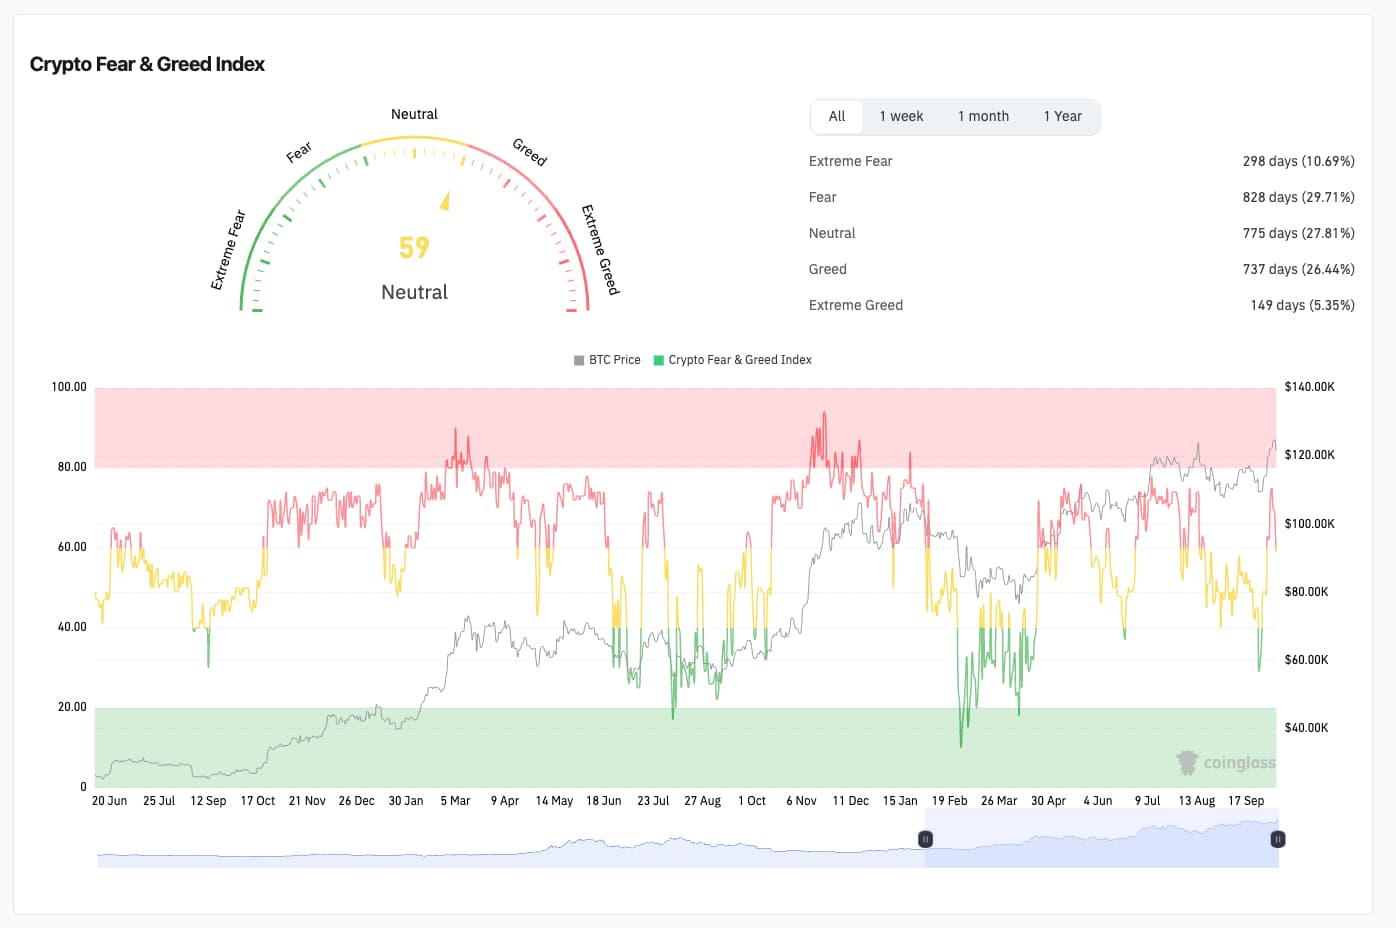
Task: Select the 1 Year range tab
Action: [1062, 116]
